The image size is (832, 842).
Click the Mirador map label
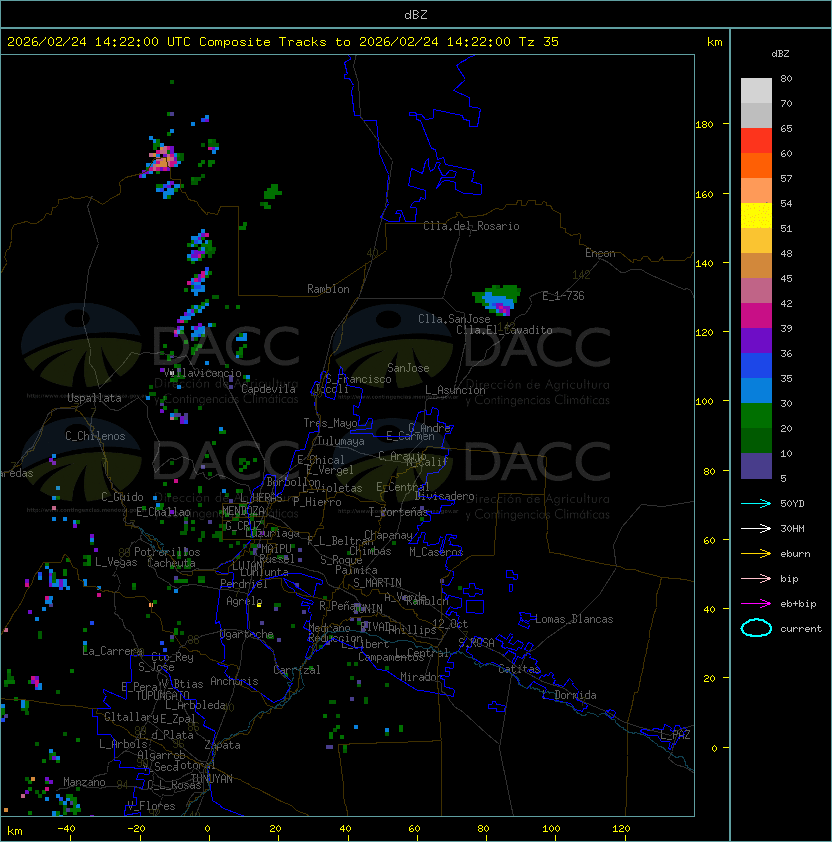[x=421, y=677]
